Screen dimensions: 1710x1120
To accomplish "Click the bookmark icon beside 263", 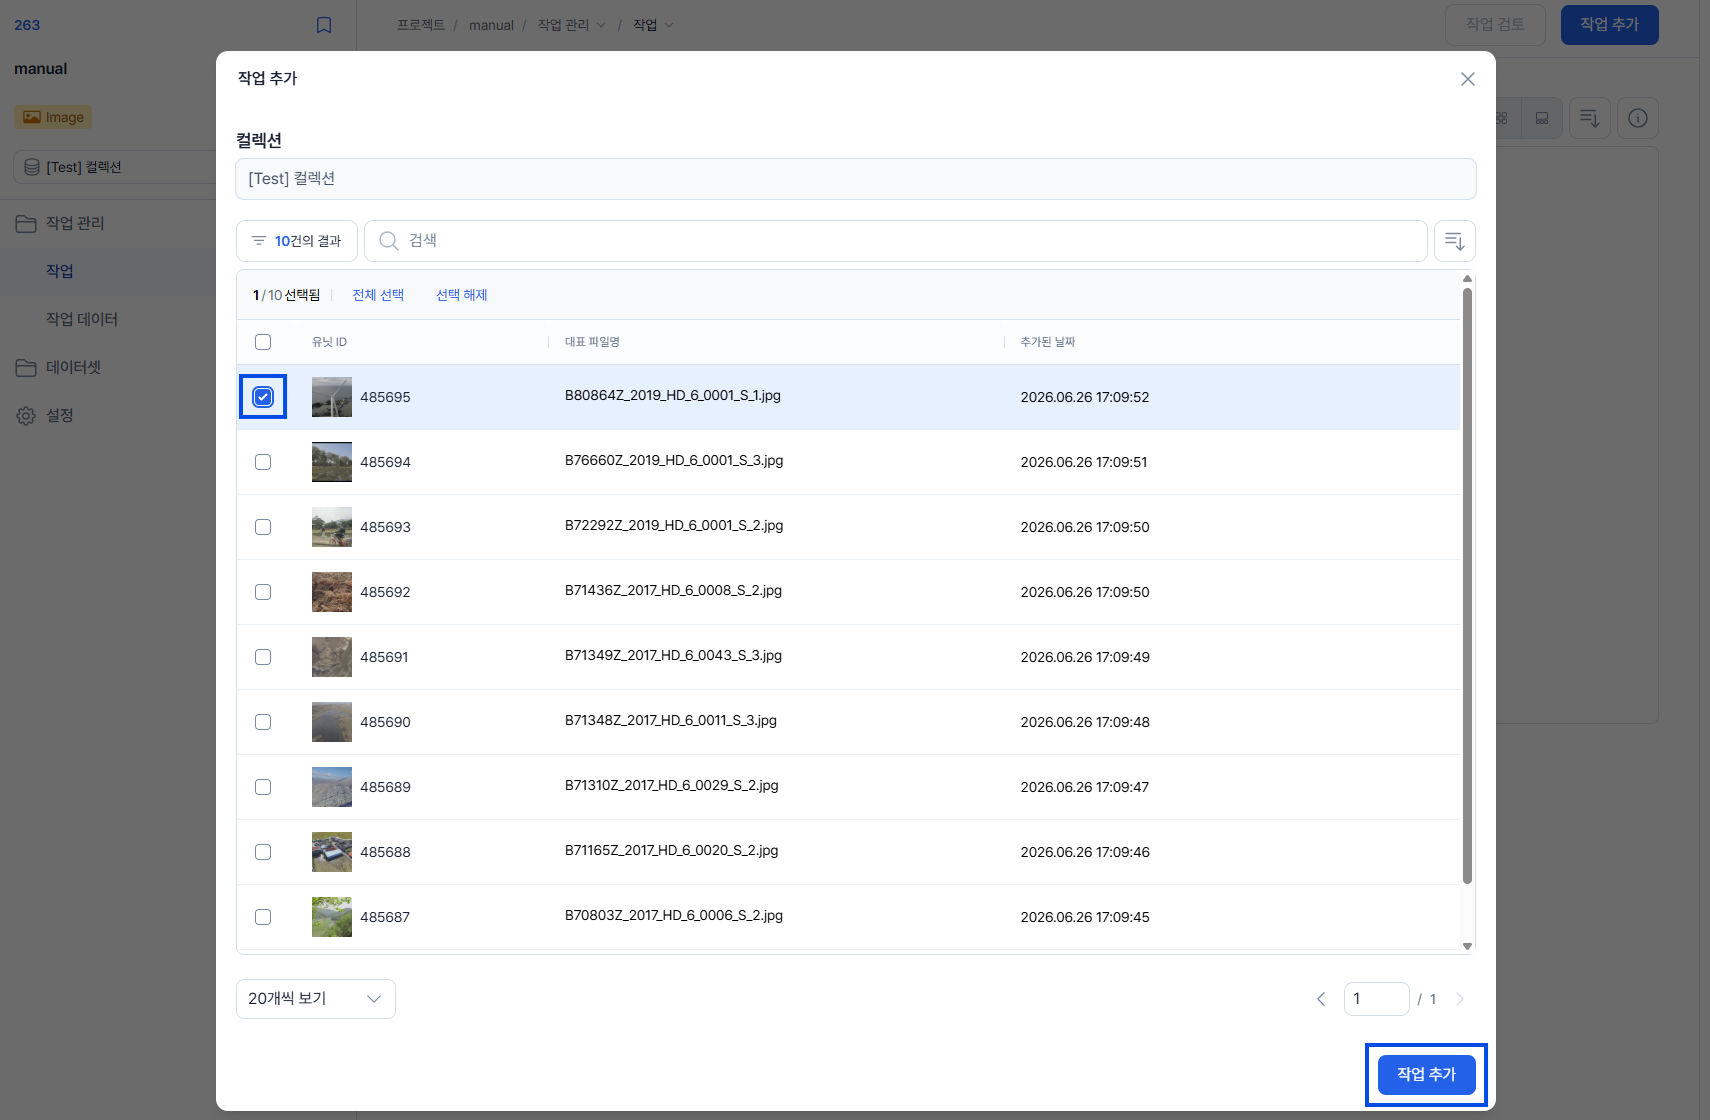I will point(324,25).
